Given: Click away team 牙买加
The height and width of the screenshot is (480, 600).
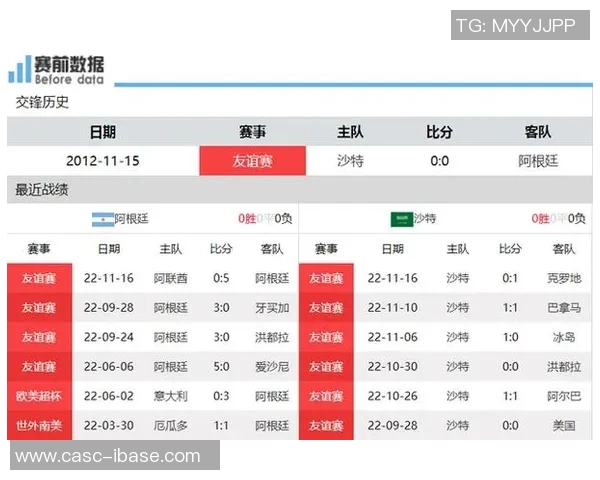Looking at the screenshot, I should click(x=272, y=308).
